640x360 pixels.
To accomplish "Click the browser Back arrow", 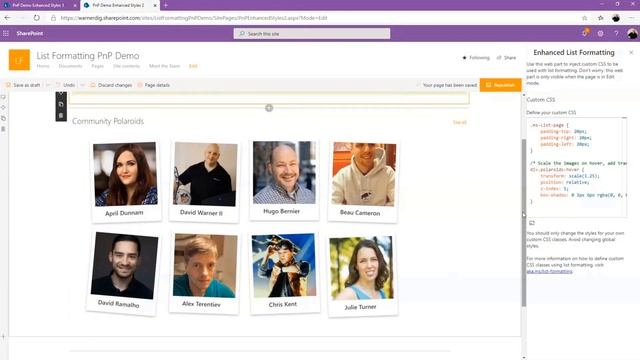I will (8, 18).
